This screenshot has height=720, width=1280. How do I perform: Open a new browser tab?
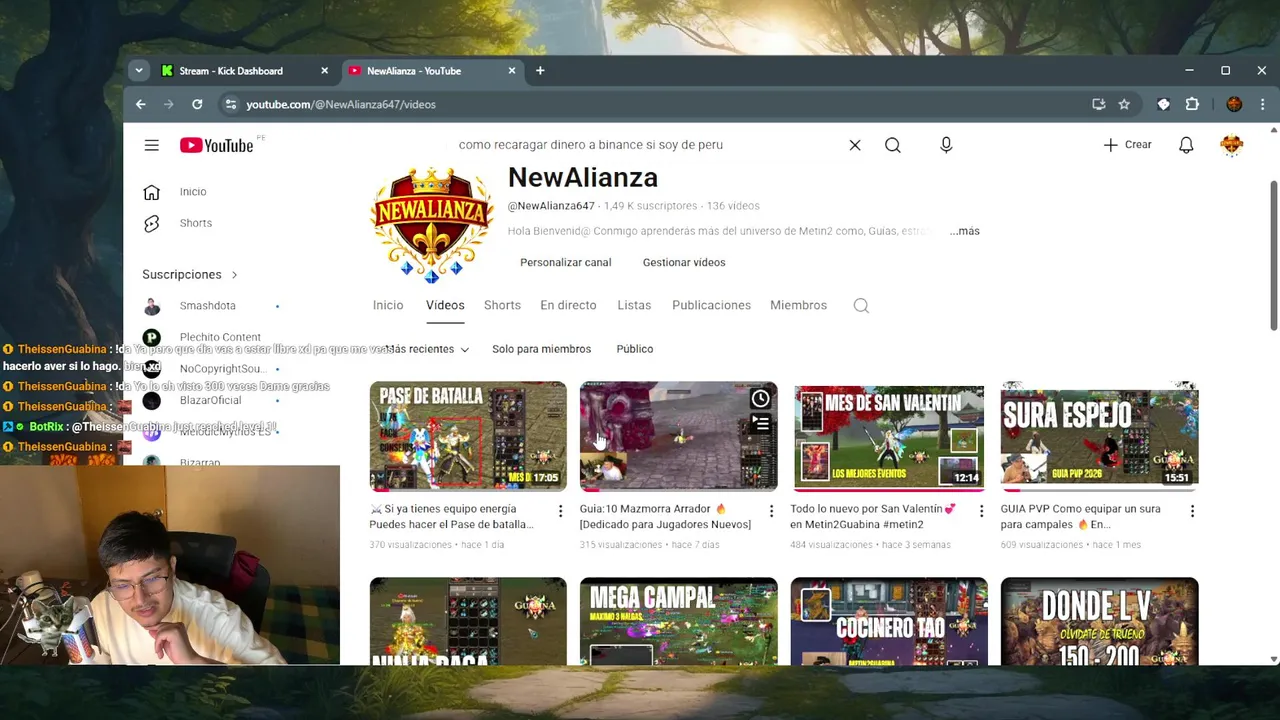click(540, 71)
